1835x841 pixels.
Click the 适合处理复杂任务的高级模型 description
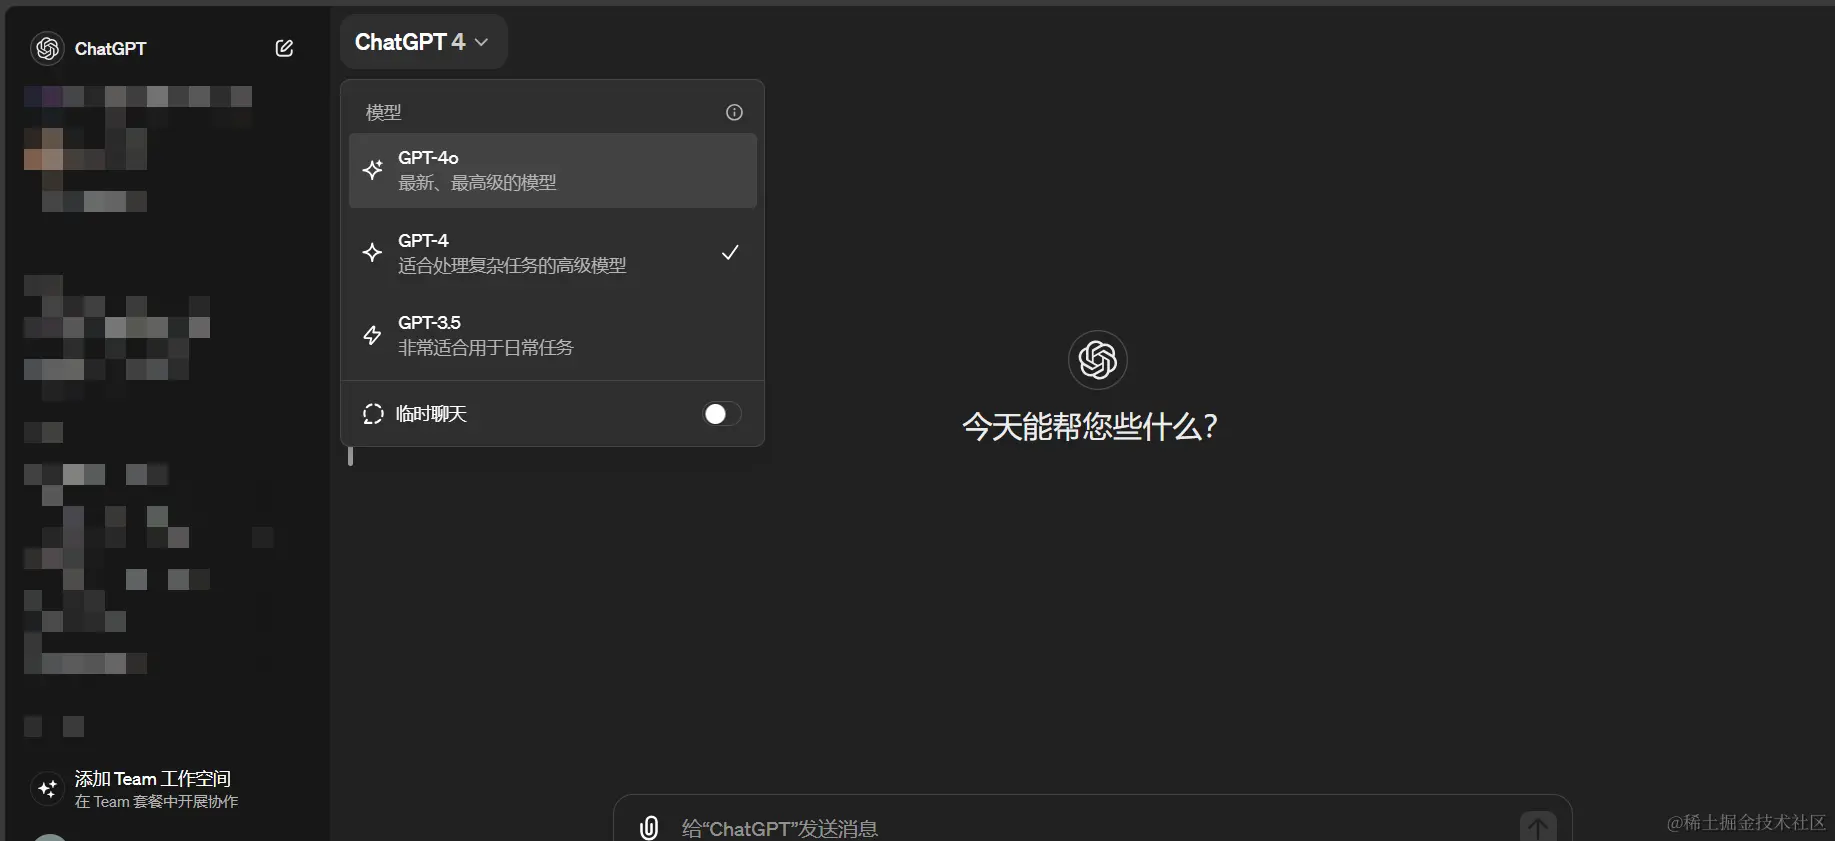[x=512, y=266]
